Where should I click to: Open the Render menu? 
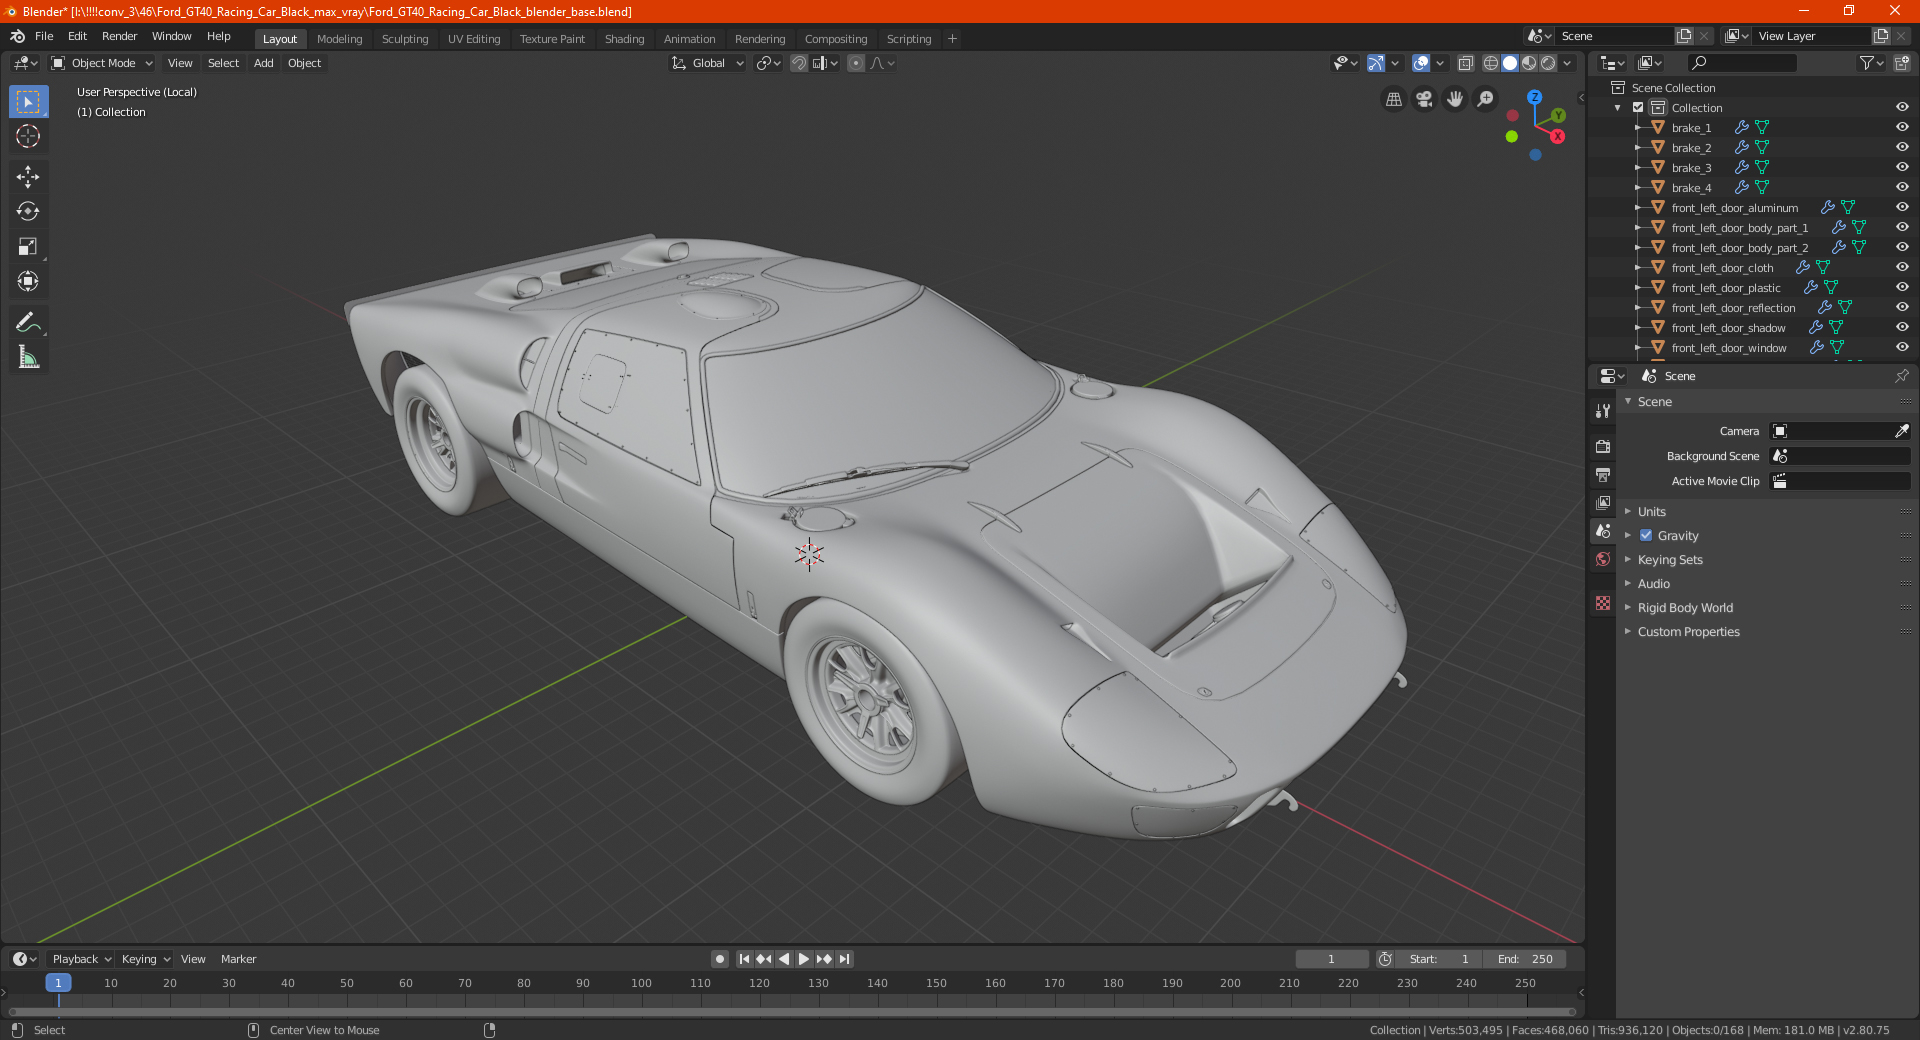[119, 36]
